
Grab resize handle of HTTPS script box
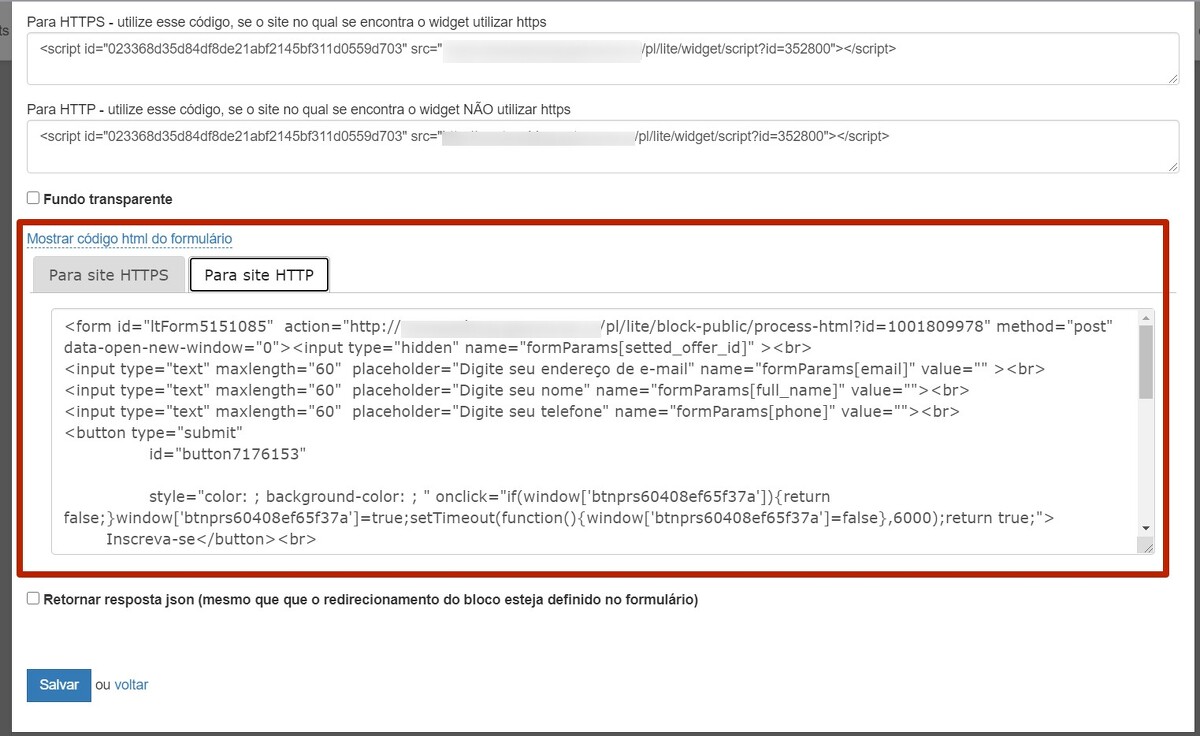[1172, 78]
